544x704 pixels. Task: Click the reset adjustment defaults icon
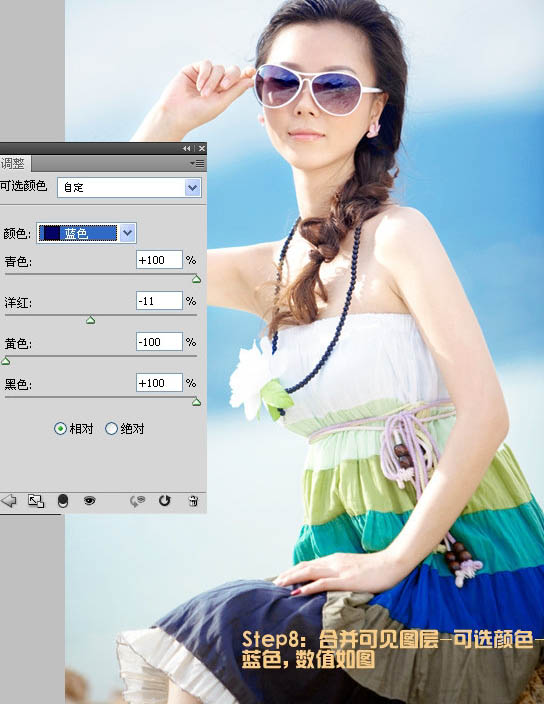click(x=165, y=500)
